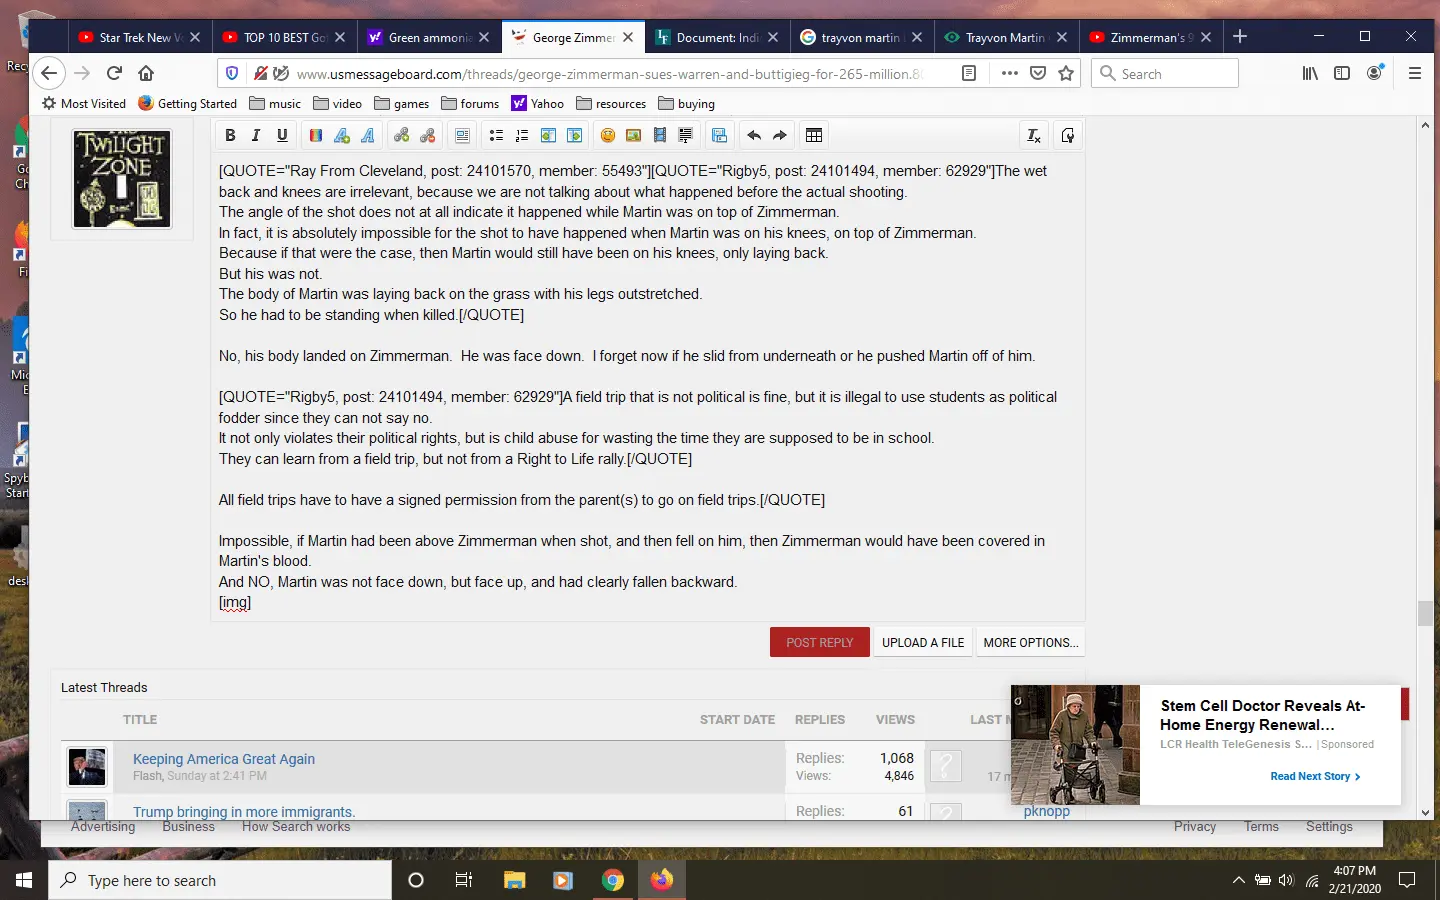Close the George Zimmerman tab
Viewport: 1440px width, 900px height.
click(x=628, y=37)
